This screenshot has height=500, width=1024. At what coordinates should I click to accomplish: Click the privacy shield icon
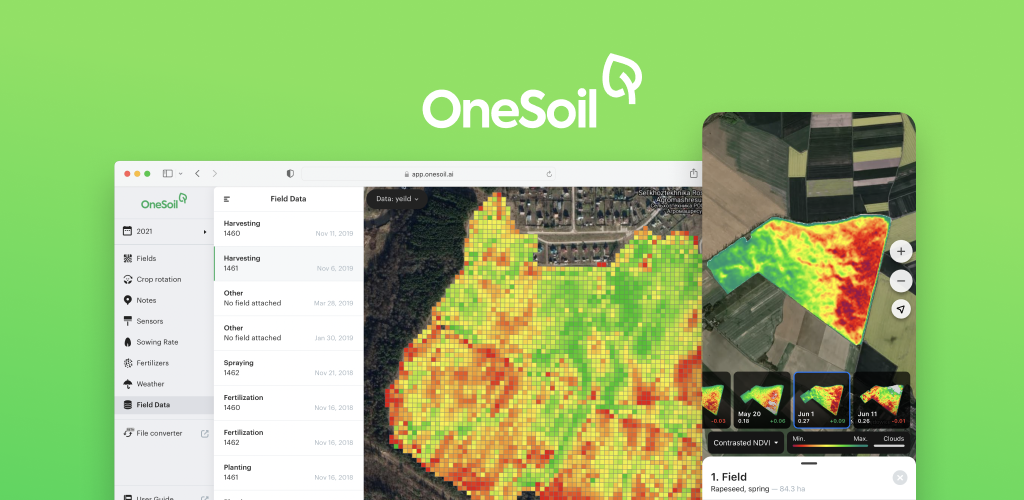(x=290, y=174)
